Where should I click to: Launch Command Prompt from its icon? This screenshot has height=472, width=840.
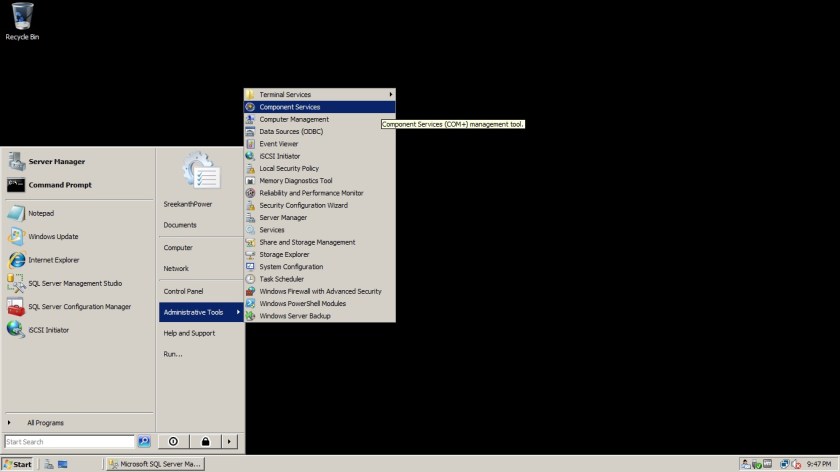point(16,185)
